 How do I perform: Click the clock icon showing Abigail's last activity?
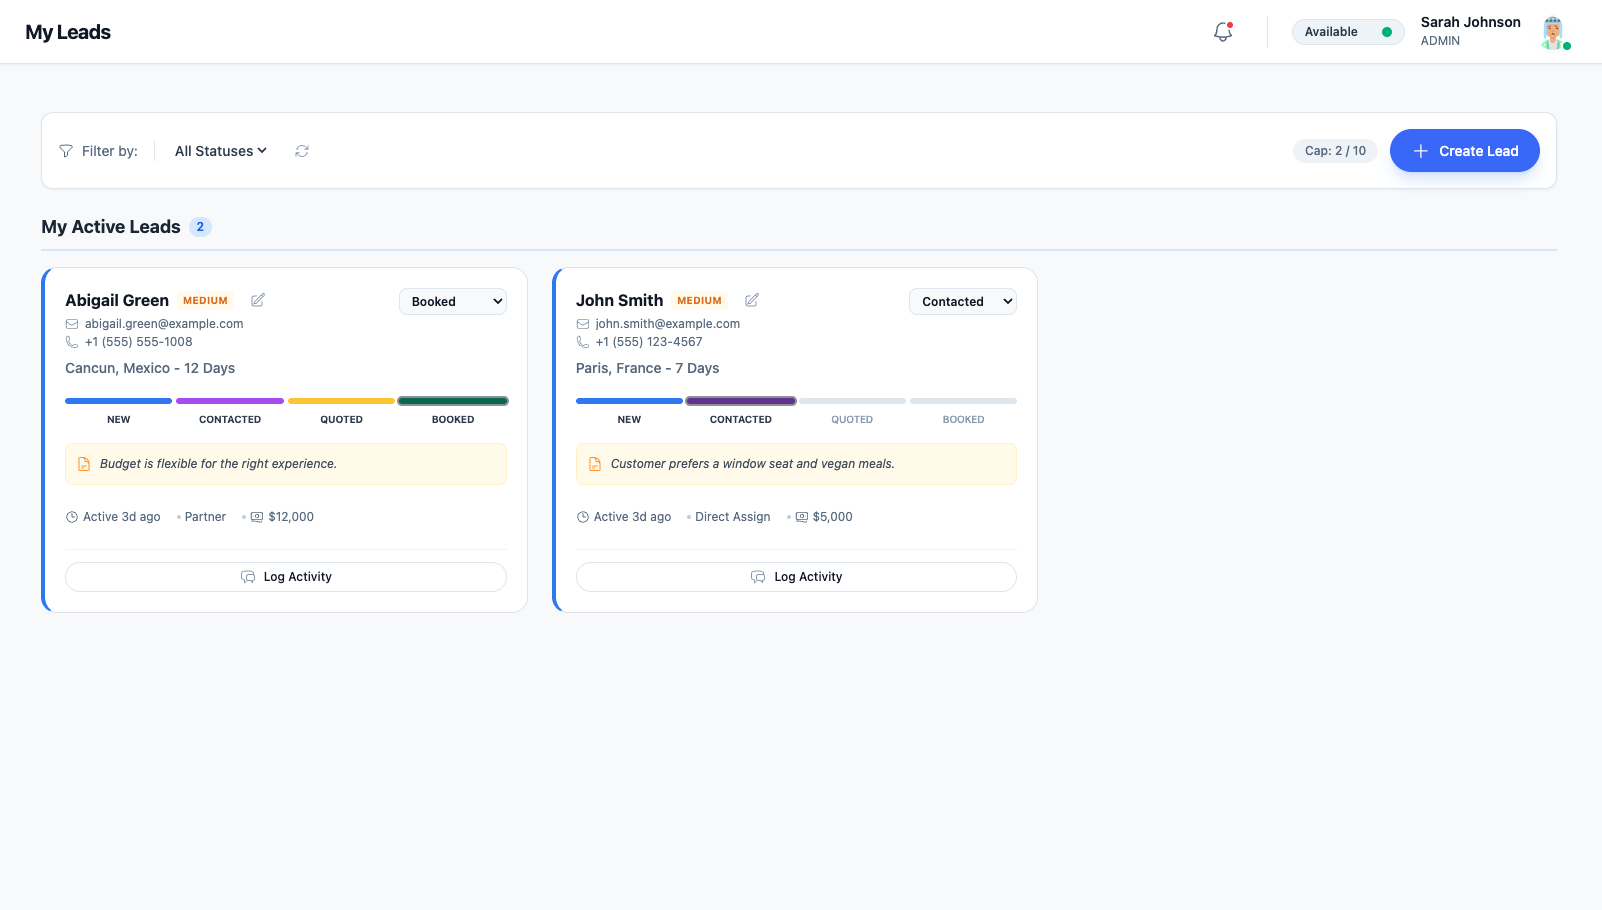coord(71,516)
